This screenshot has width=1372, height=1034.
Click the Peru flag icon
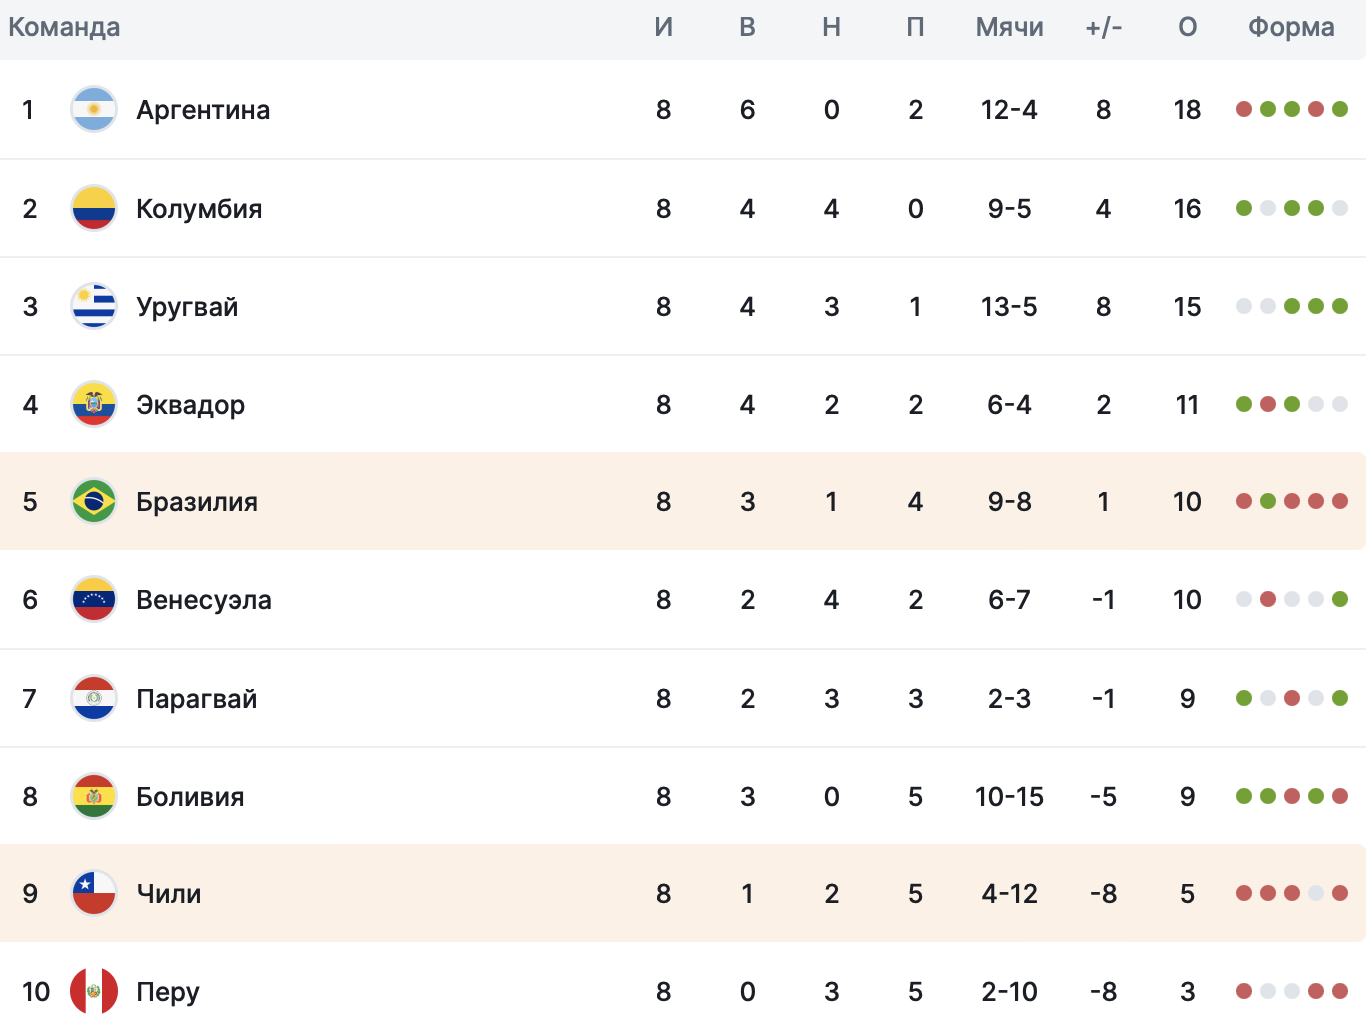point(94,991)
